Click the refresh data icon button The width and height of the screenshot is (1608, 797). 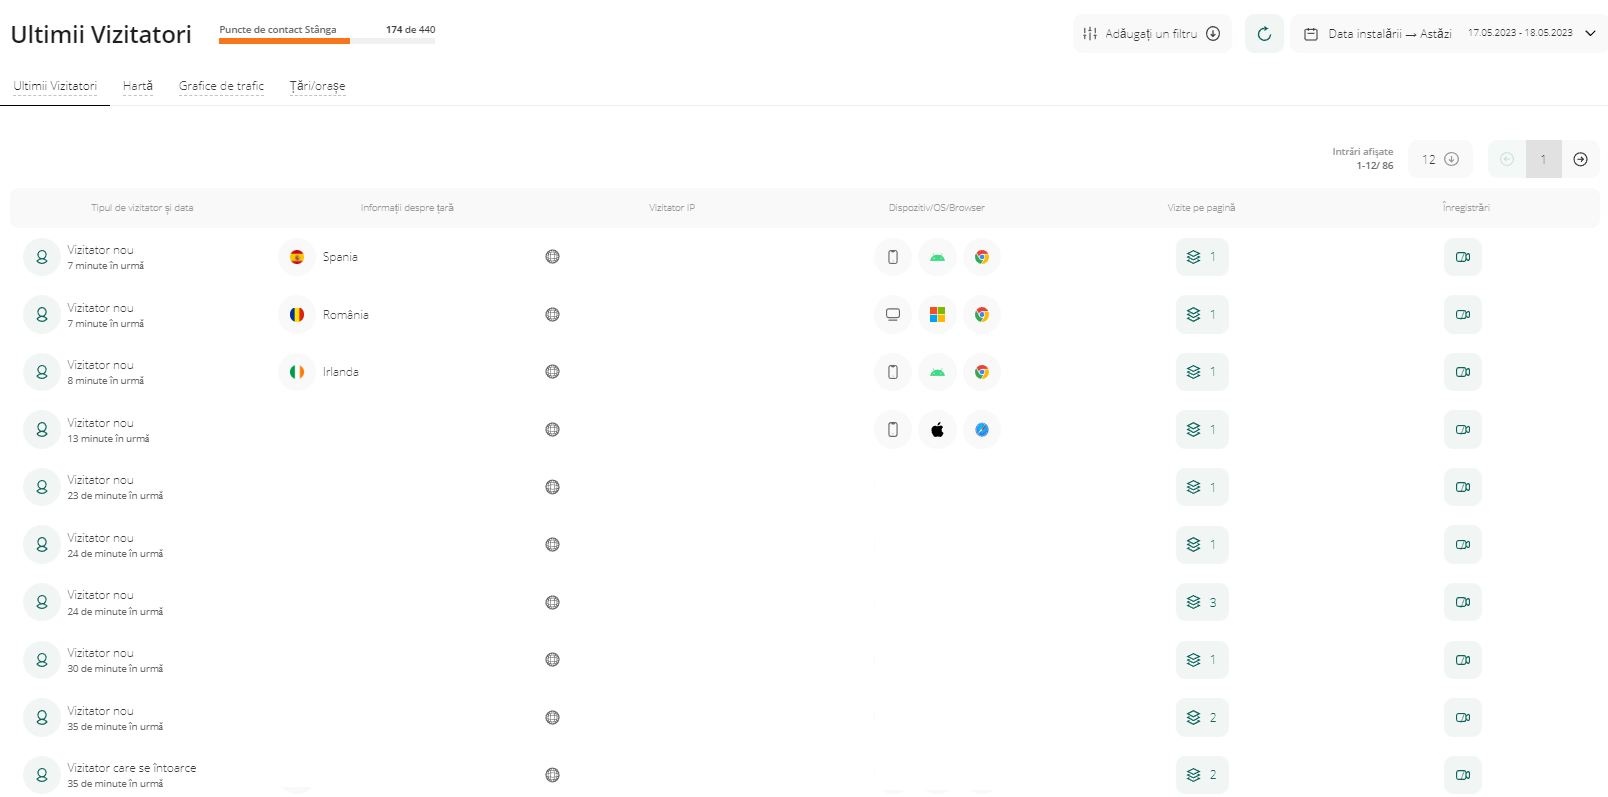click(x=1264, y=34)
